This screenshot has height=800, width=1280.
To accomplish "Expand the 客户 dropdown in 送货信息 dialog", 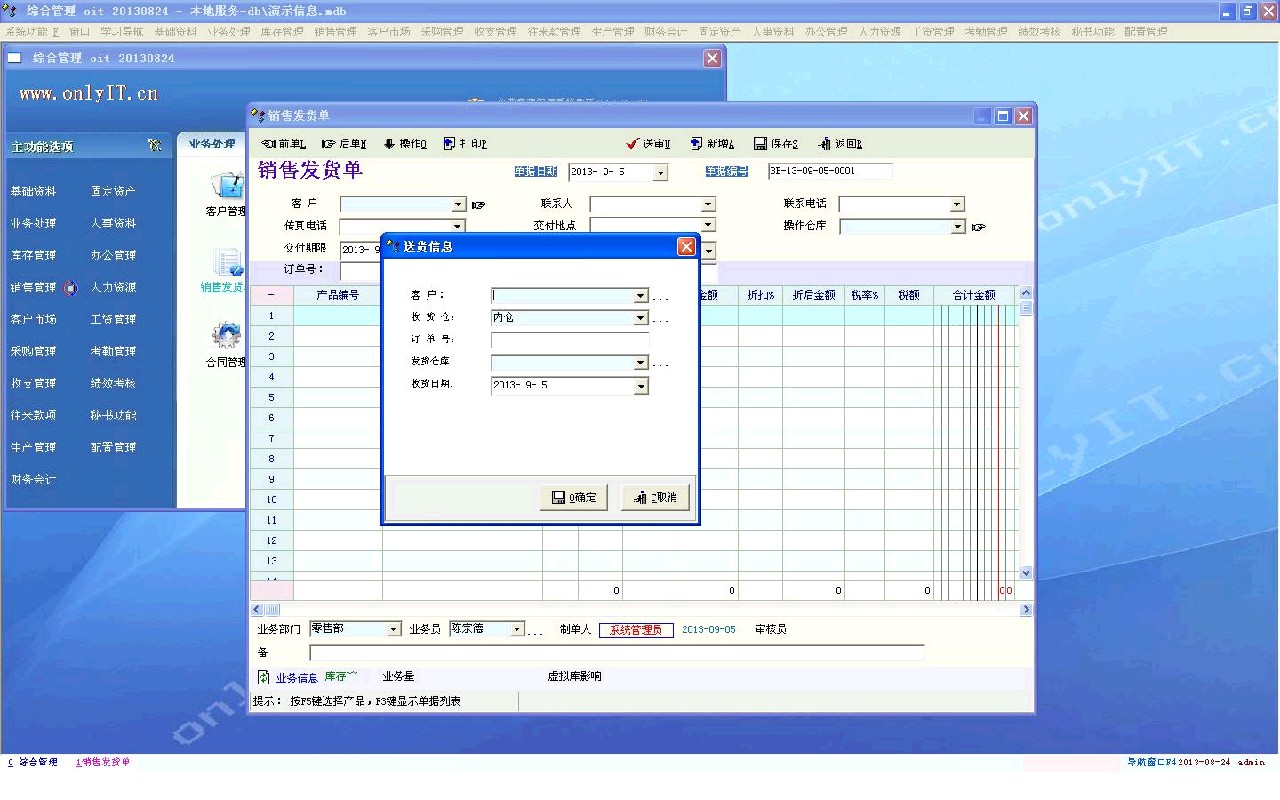I will [641, 297].
